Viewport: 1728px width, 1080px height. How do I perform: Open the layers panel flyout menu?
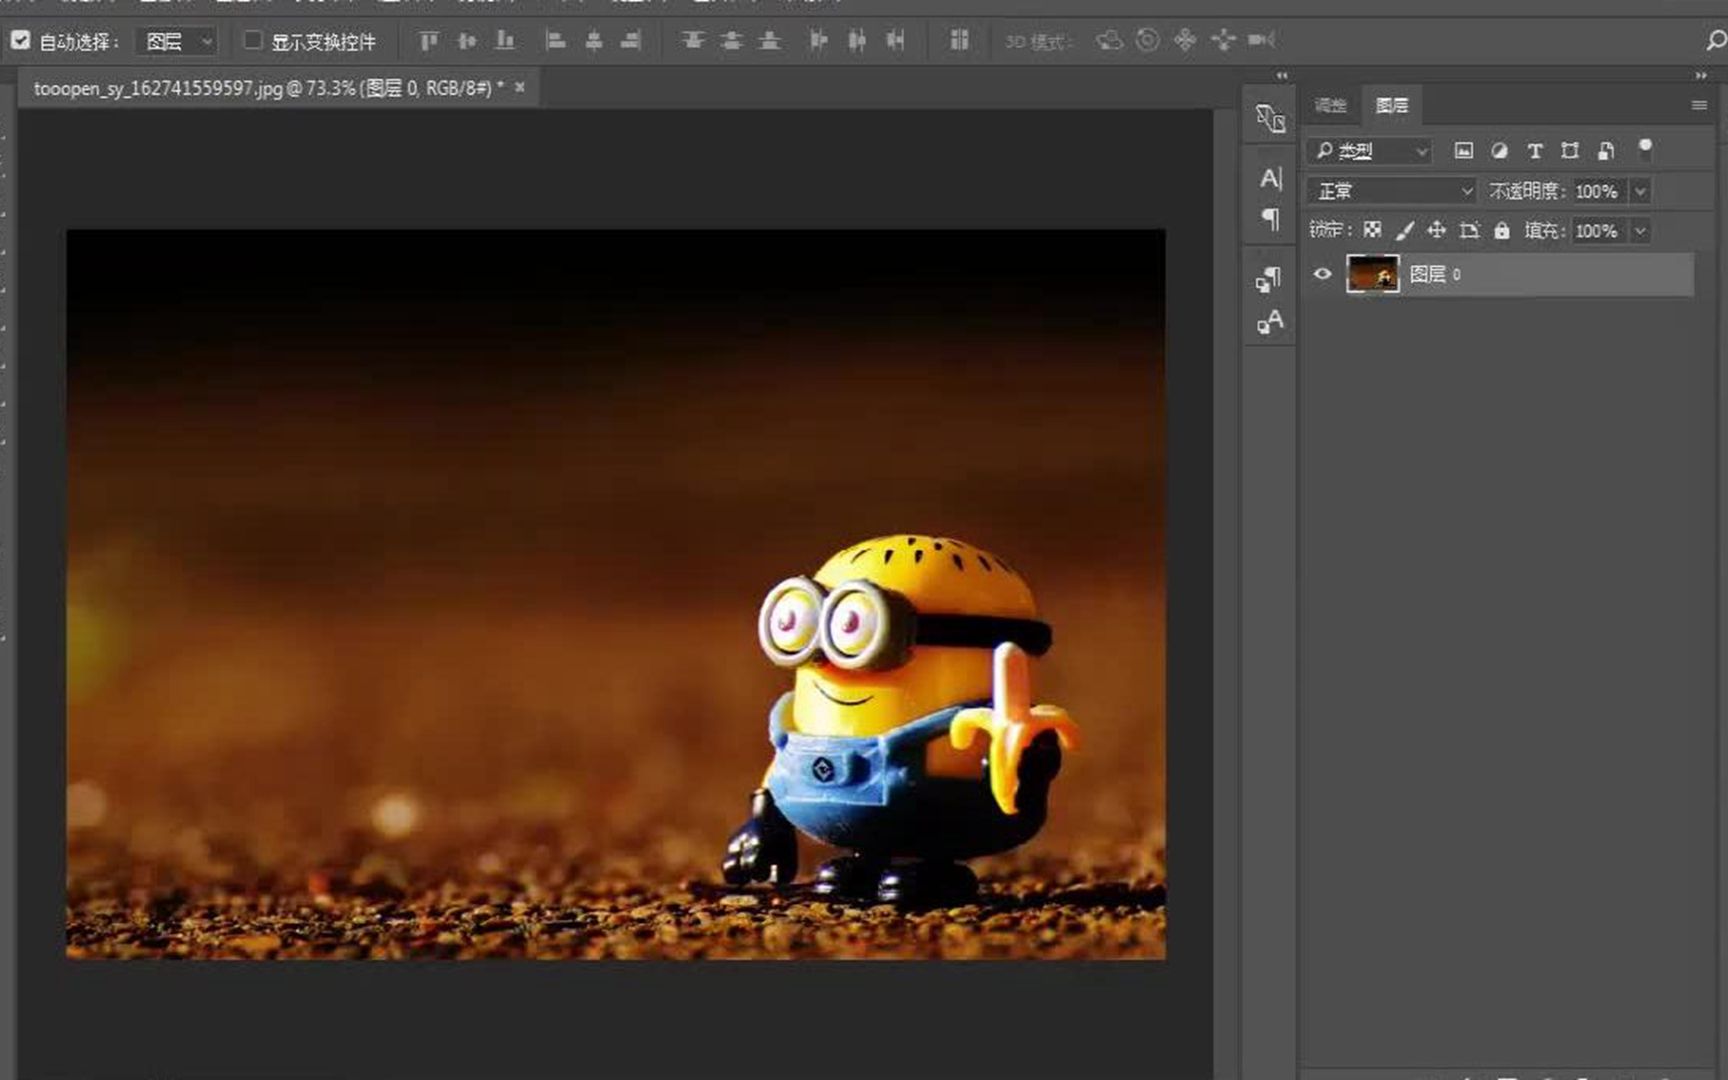tap(1699, 105)
